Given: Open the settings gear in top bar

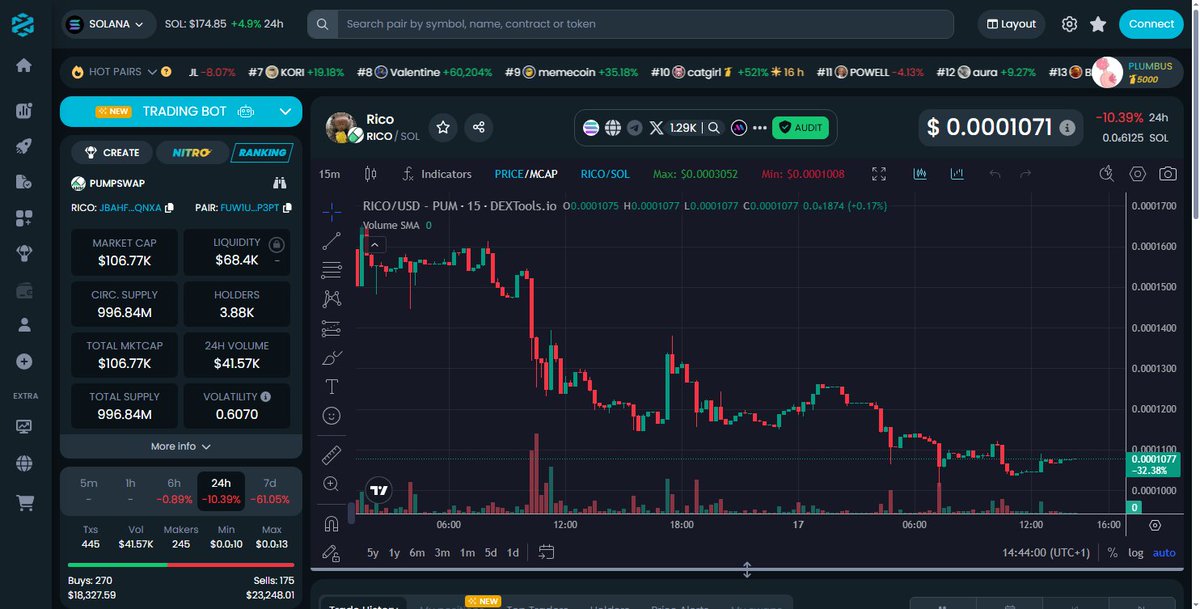Looking at the screenshot, I should coord(1069,24).
